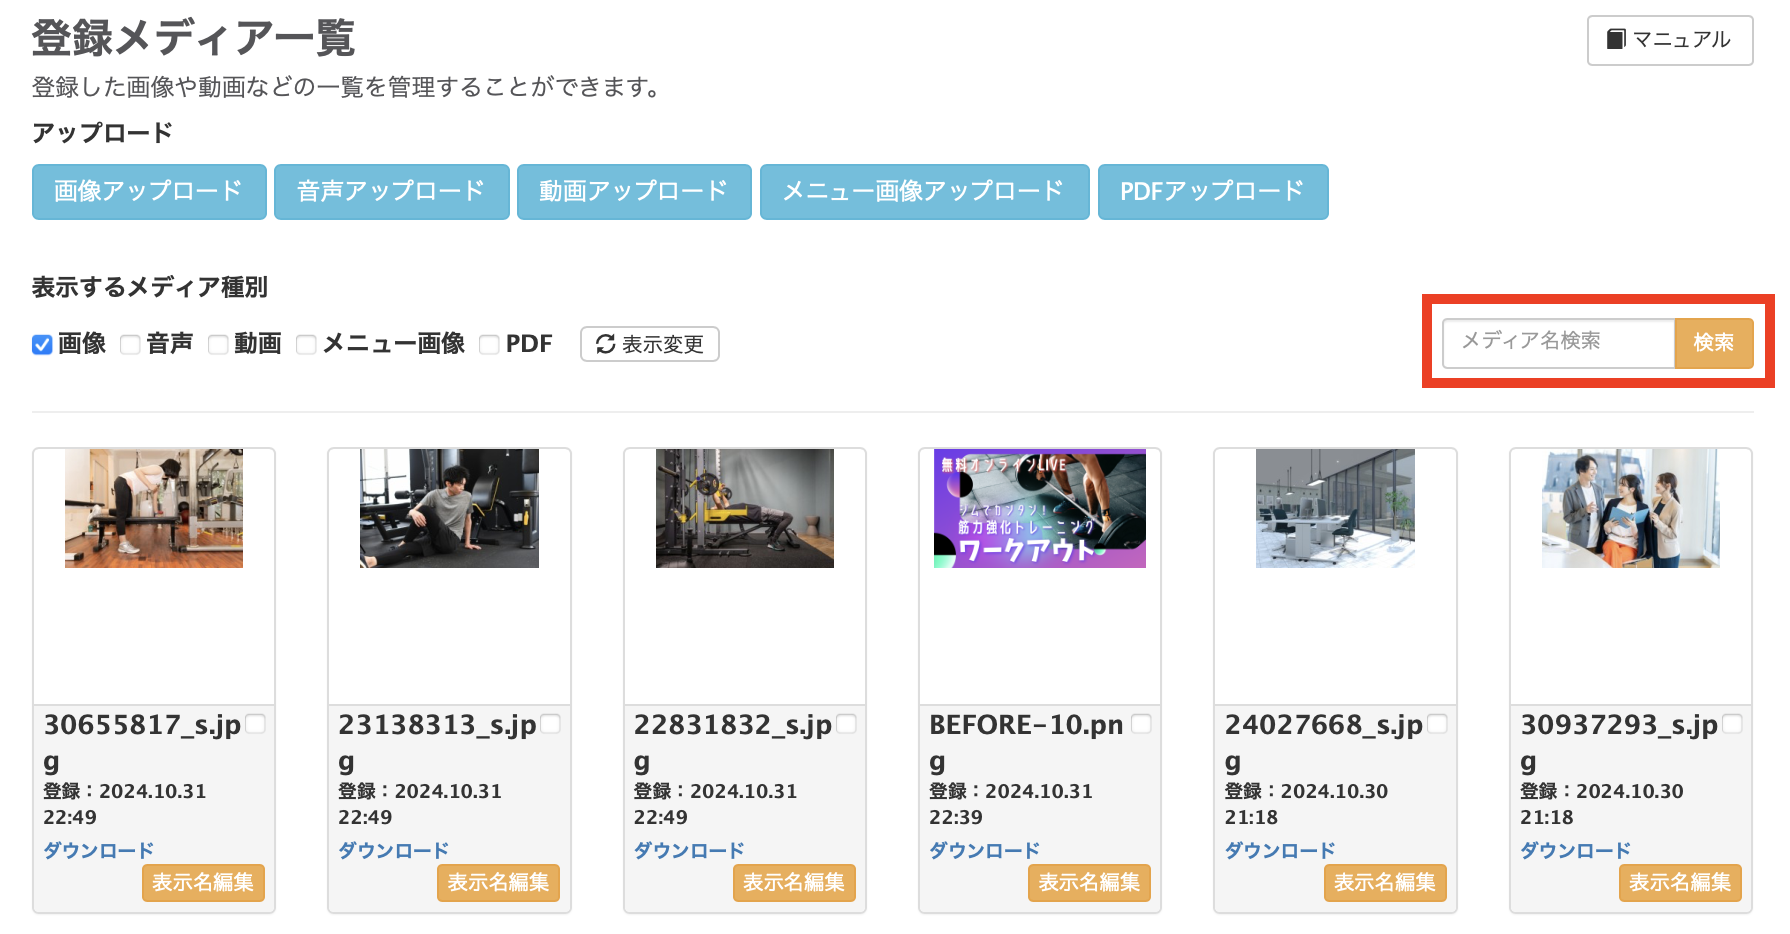Click the book icon on マニュアル button
The height and width of the screenshot is (934, 1790).
tap(1617, 40)
